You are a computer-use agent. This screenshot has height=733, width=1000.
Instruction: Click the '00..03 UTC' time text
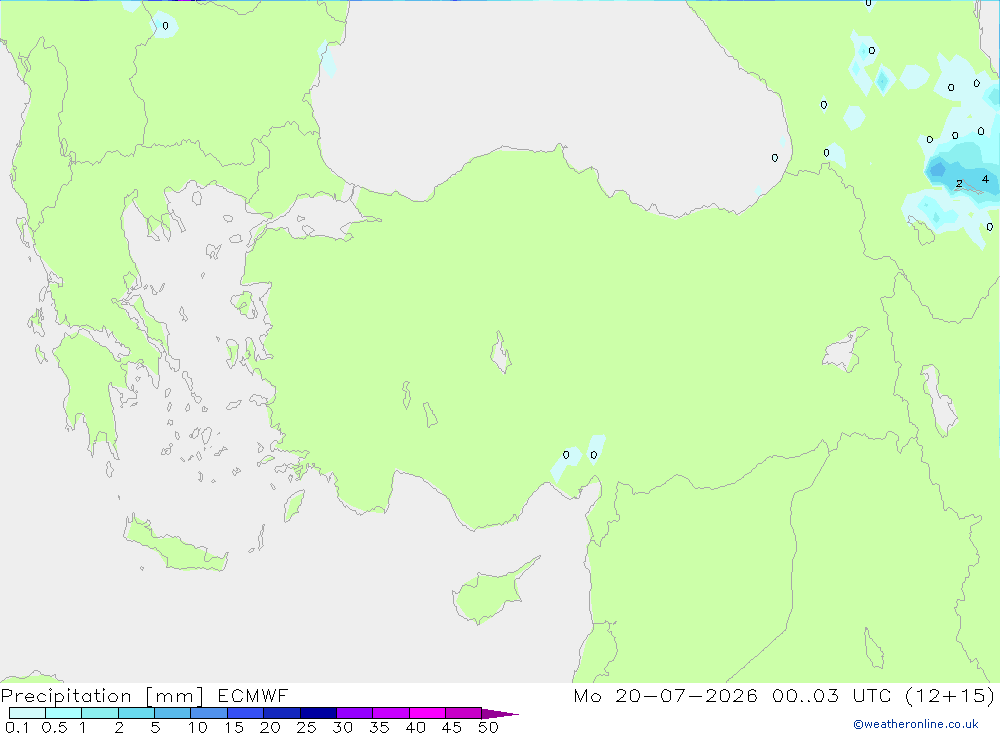coord(832,695)
